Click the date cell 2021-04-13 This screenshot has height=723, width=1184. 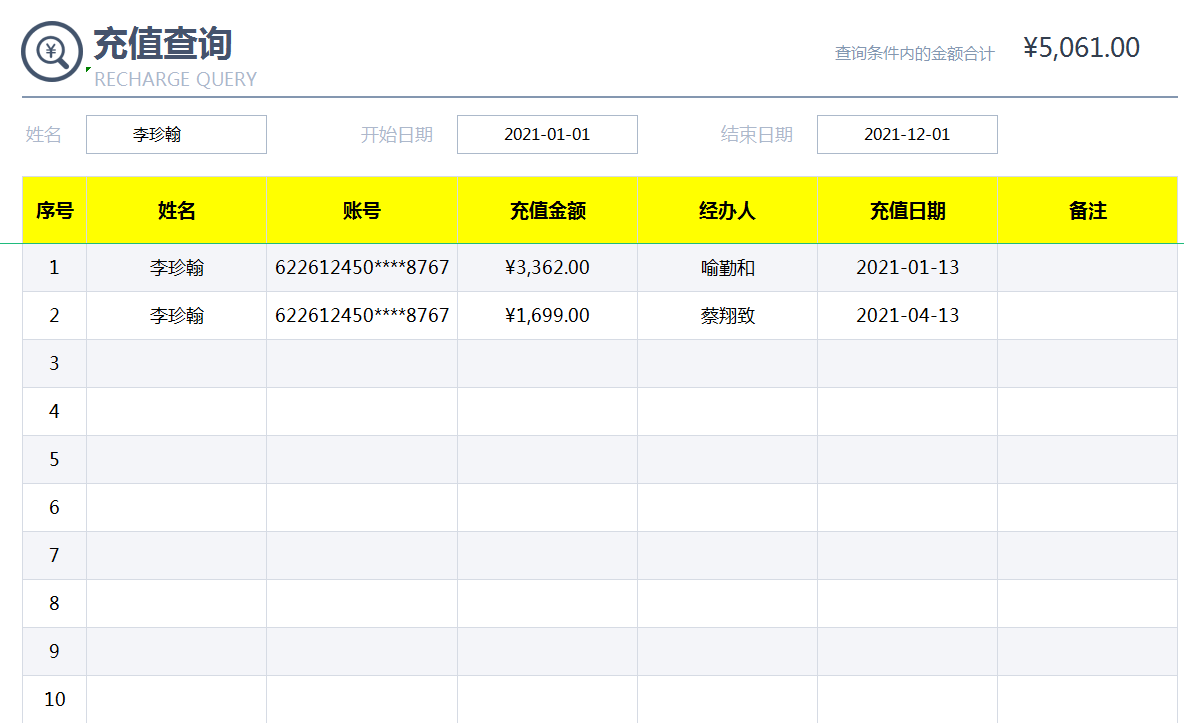pos(908,315)
